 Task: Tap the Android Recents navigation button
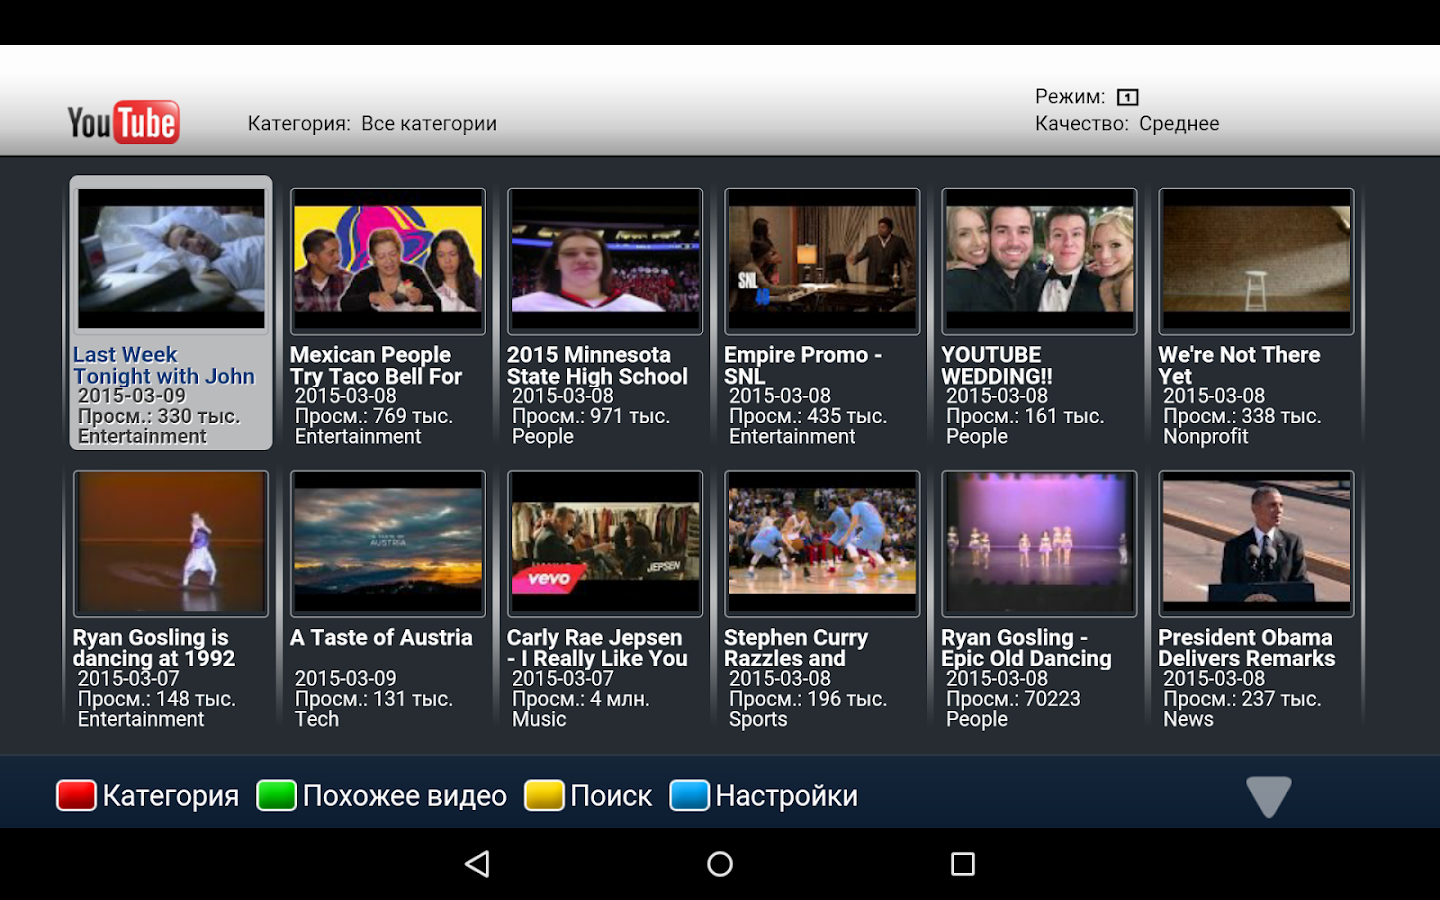pos(962,864)
